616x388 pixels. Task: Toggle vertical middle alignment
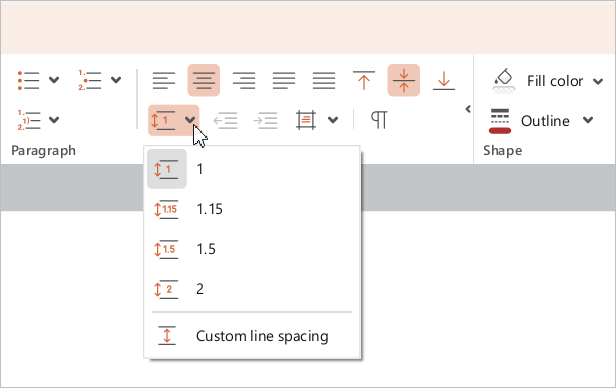(403, 80)
